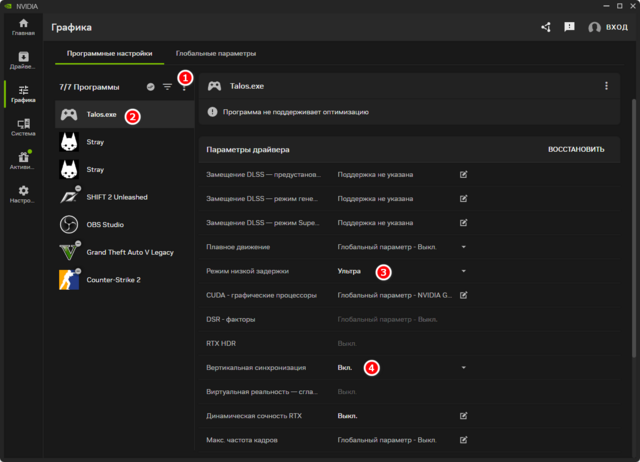
Task: Click the Параметры драйвера heading
Action: [x=248, y=149]
